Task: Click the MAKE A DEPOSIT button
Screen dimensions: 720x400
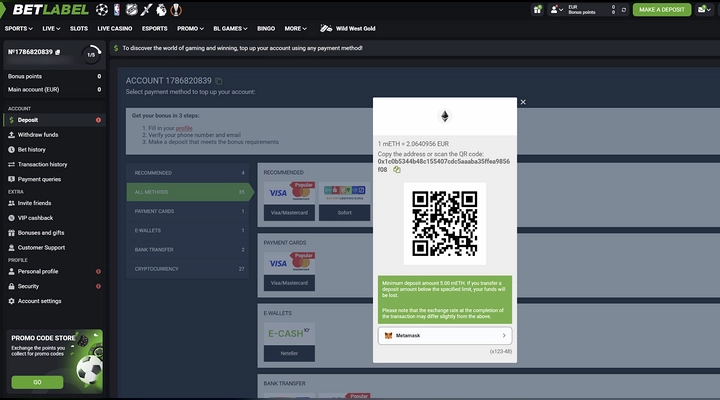Action: tap(662, 10)
